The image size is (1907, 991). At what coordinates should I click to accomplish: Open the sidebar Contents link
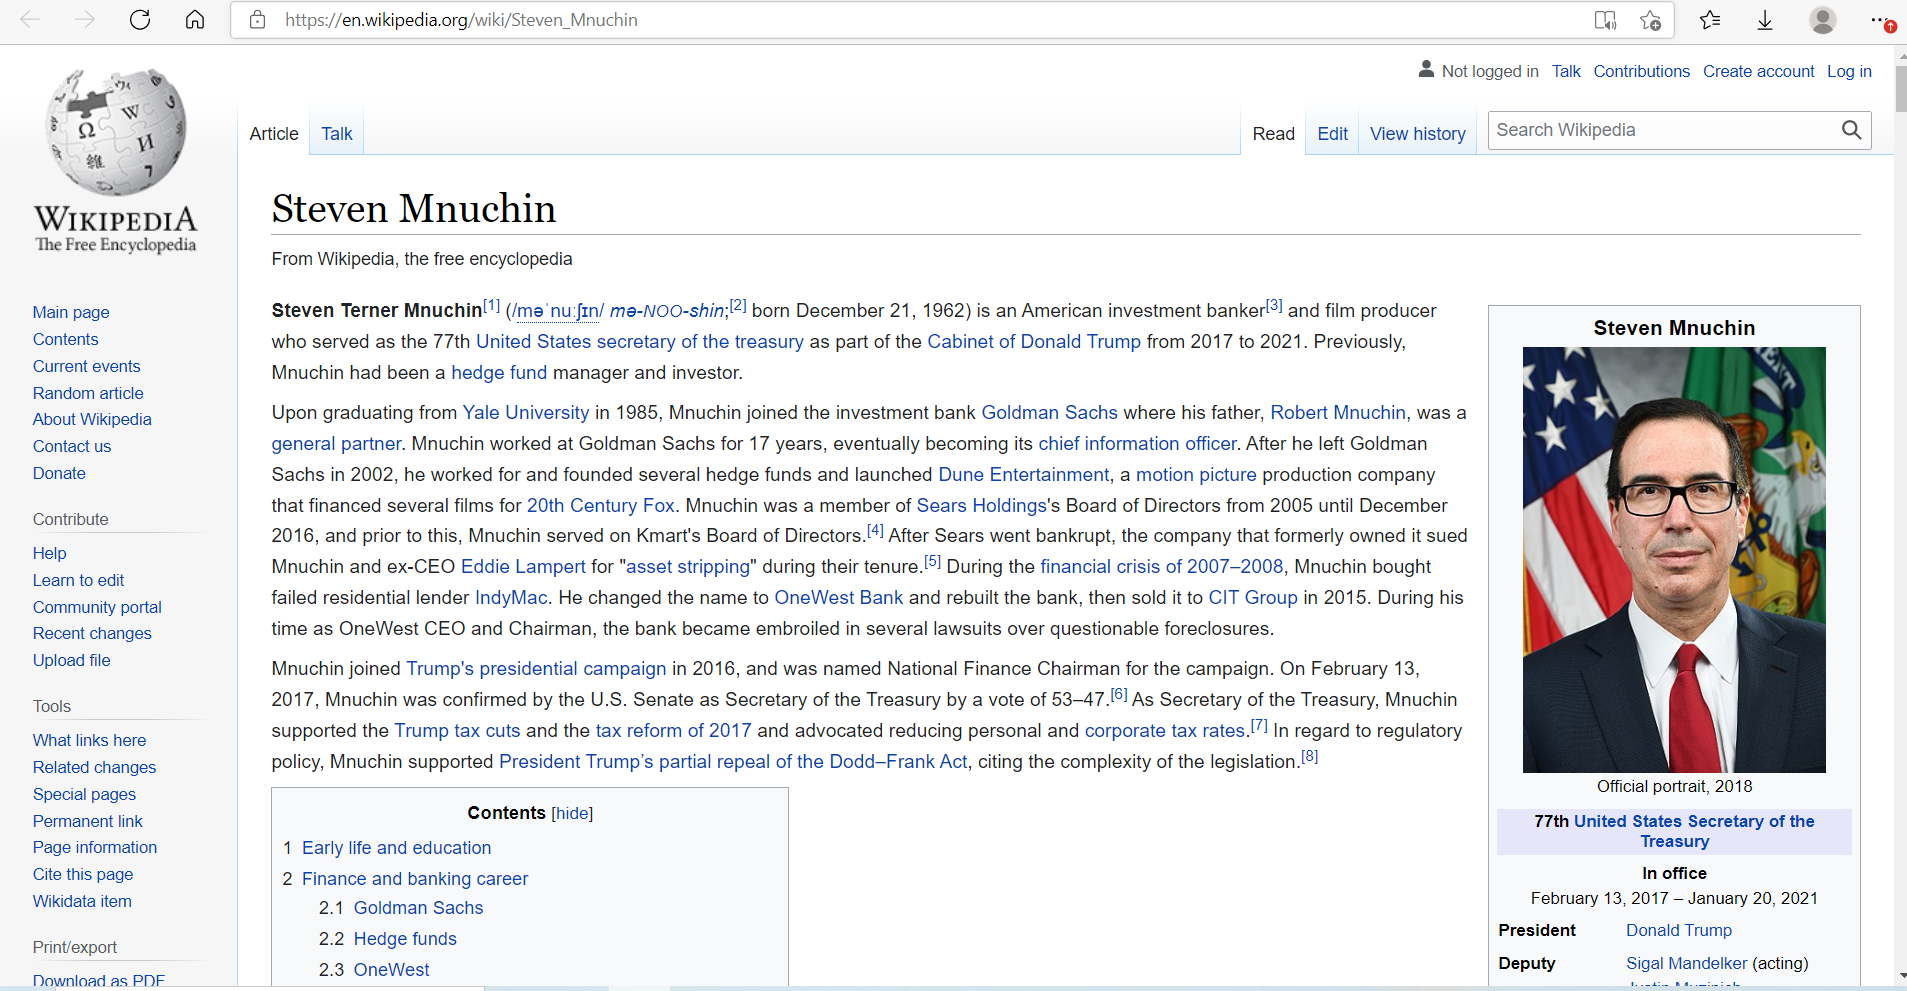[x=66, y=339]
